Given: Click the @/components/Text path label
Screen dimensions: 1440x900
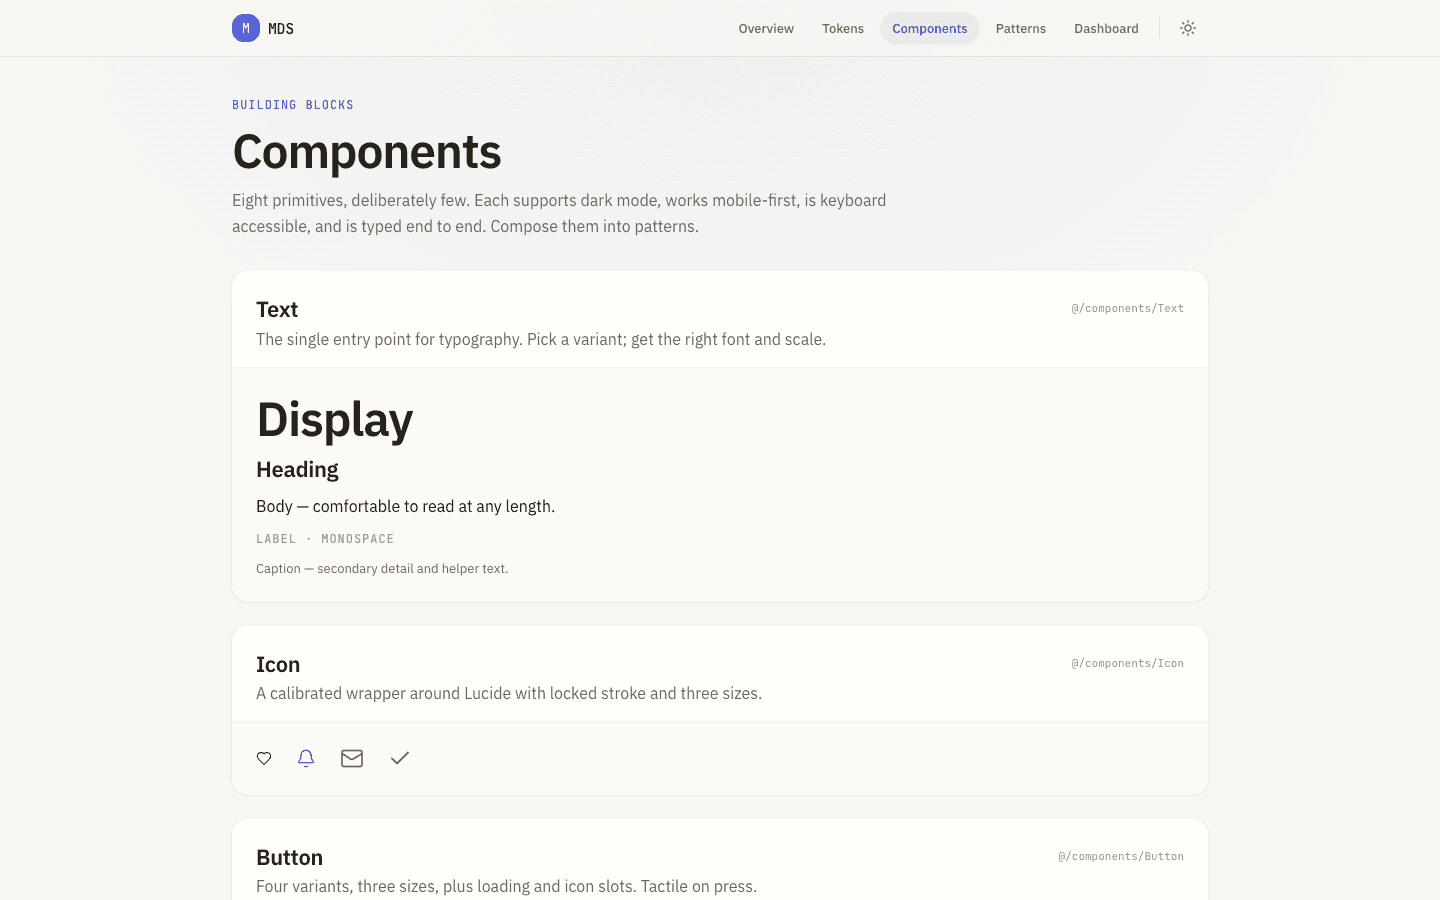Looking at the screenshot, I should 1127,308.
